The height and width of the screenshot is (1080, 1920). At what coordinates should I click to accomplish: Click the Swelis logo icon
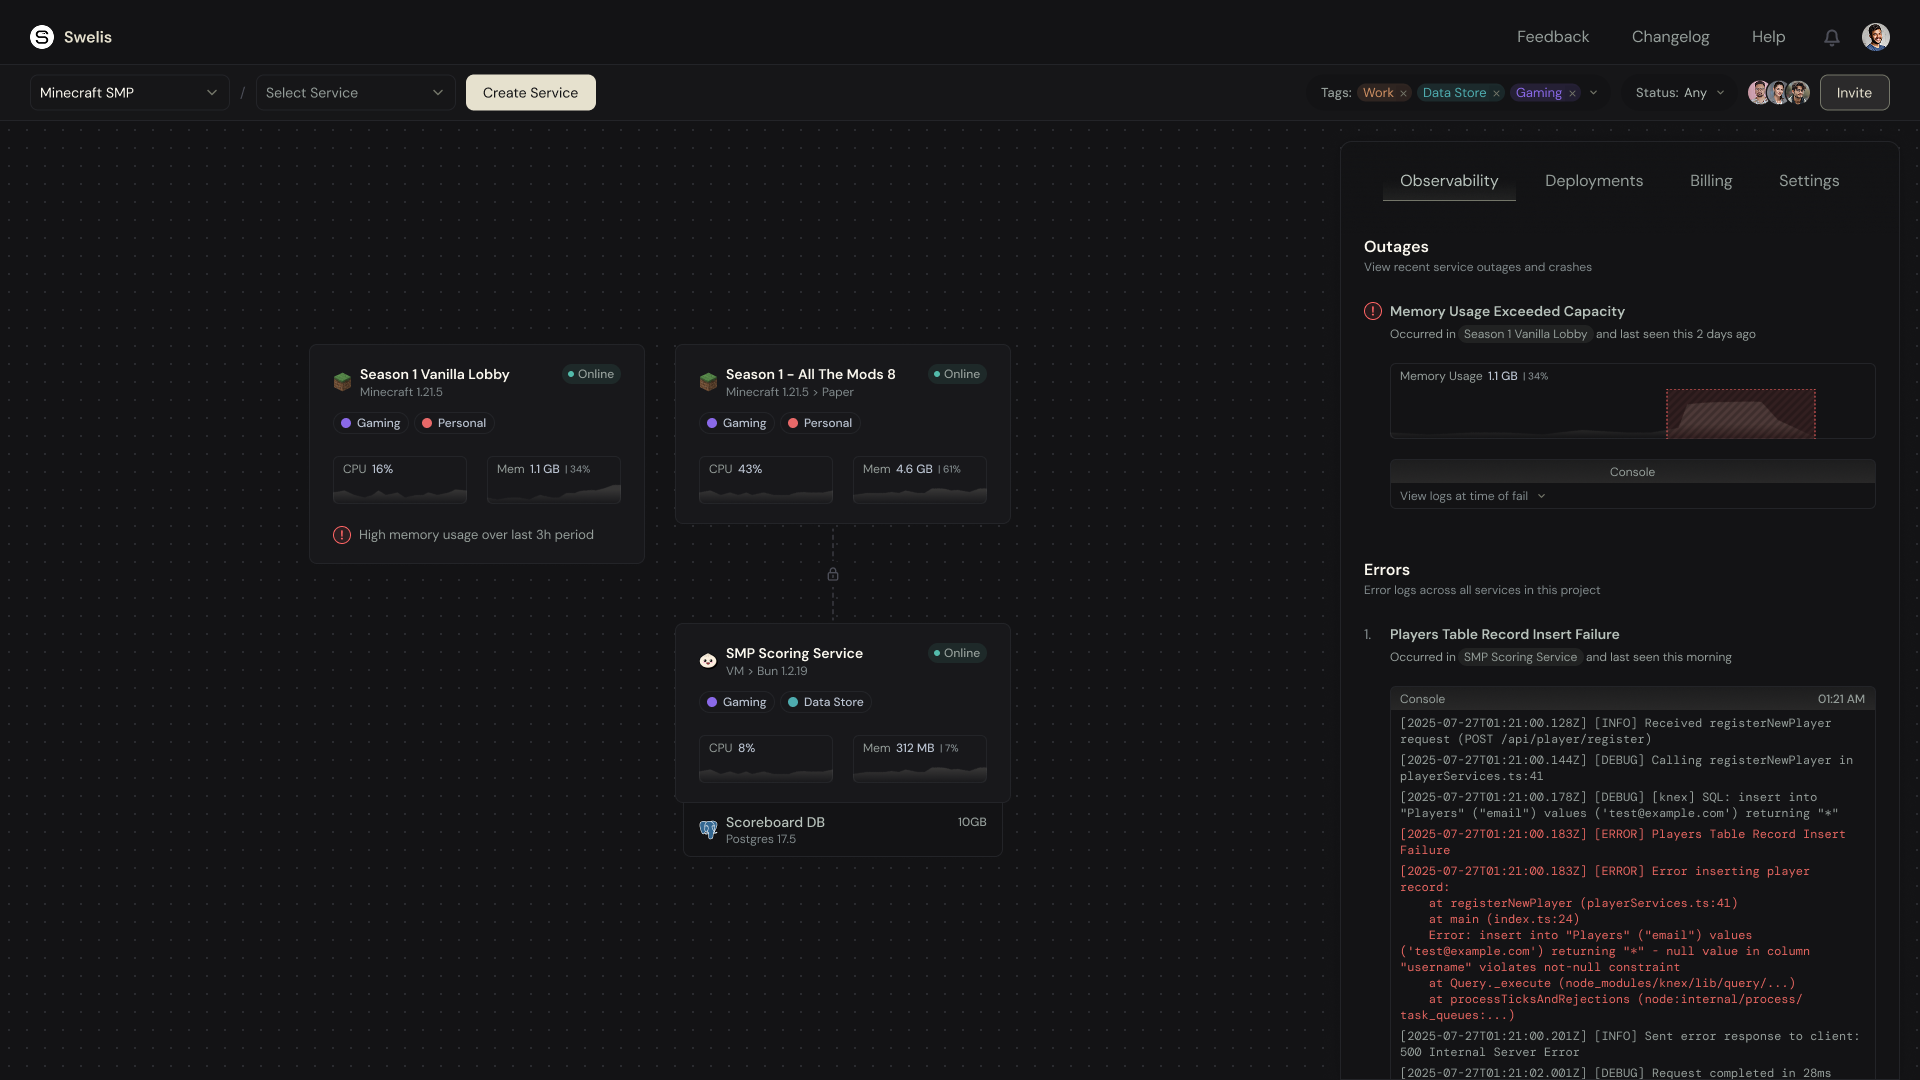tap(42, 37)
